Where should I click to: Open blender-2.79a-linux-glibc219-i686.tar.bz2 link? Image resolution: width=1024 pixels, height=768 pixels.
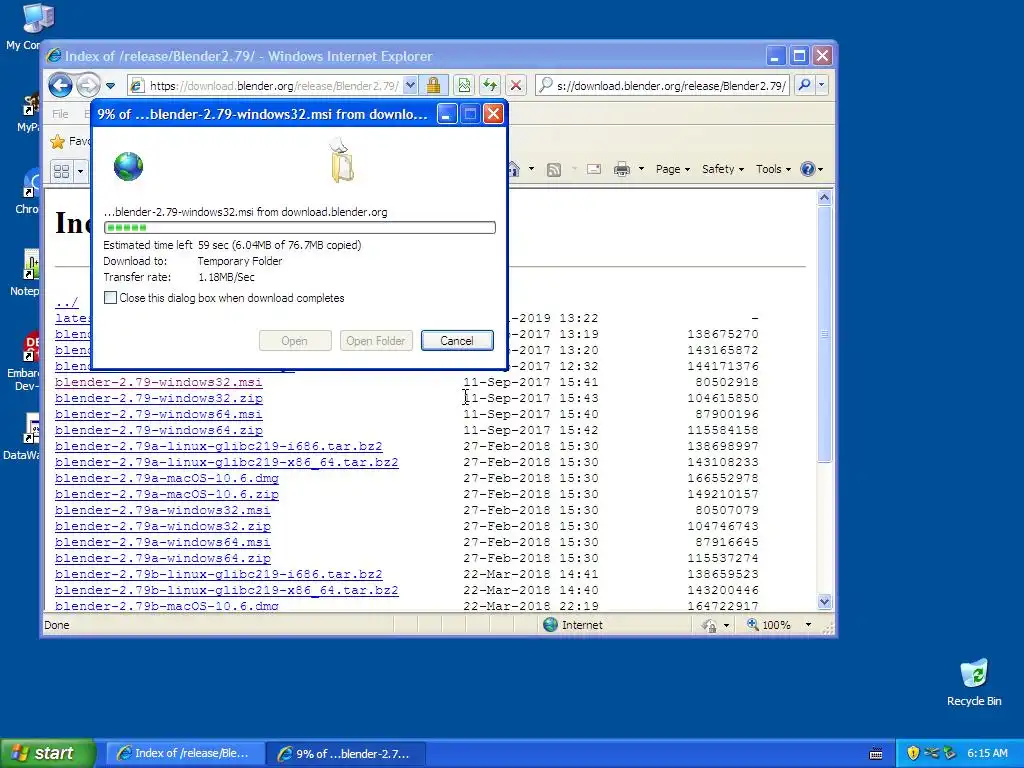(x=219, y=446)
